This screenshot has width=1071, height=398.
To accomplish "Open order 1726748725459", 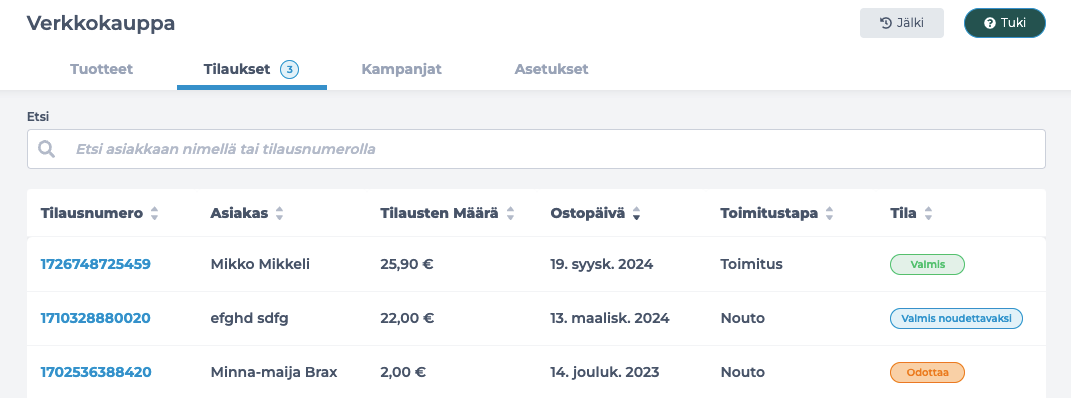I will 96,264.
